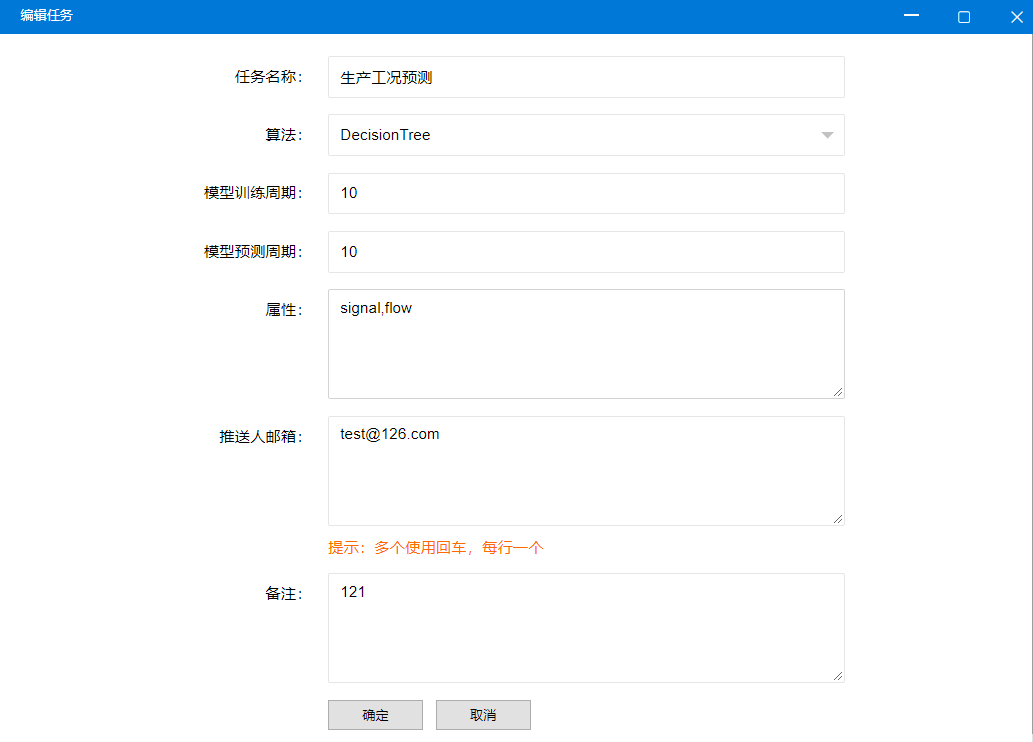The image size is (1033, 742).
Task: Click resize grip of 备注 text area
Action: 838,676
